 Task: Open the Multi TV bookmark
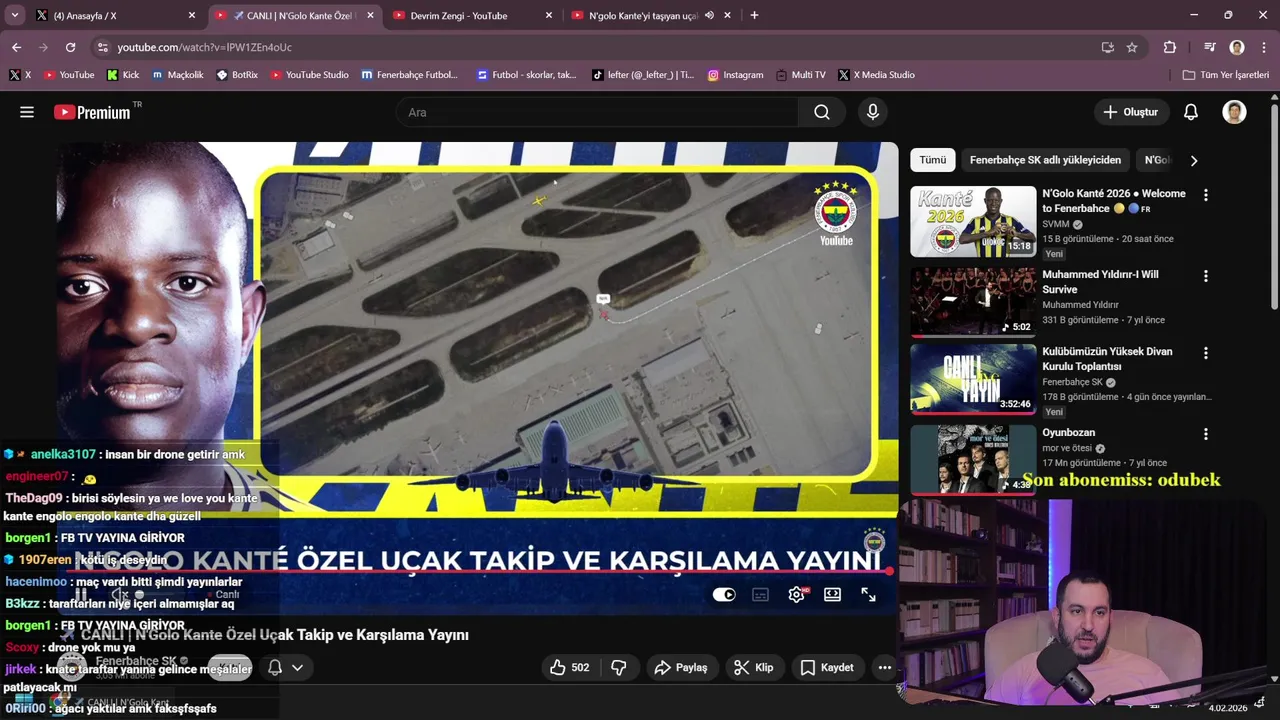pyautogui.click(x=801, y=75)
